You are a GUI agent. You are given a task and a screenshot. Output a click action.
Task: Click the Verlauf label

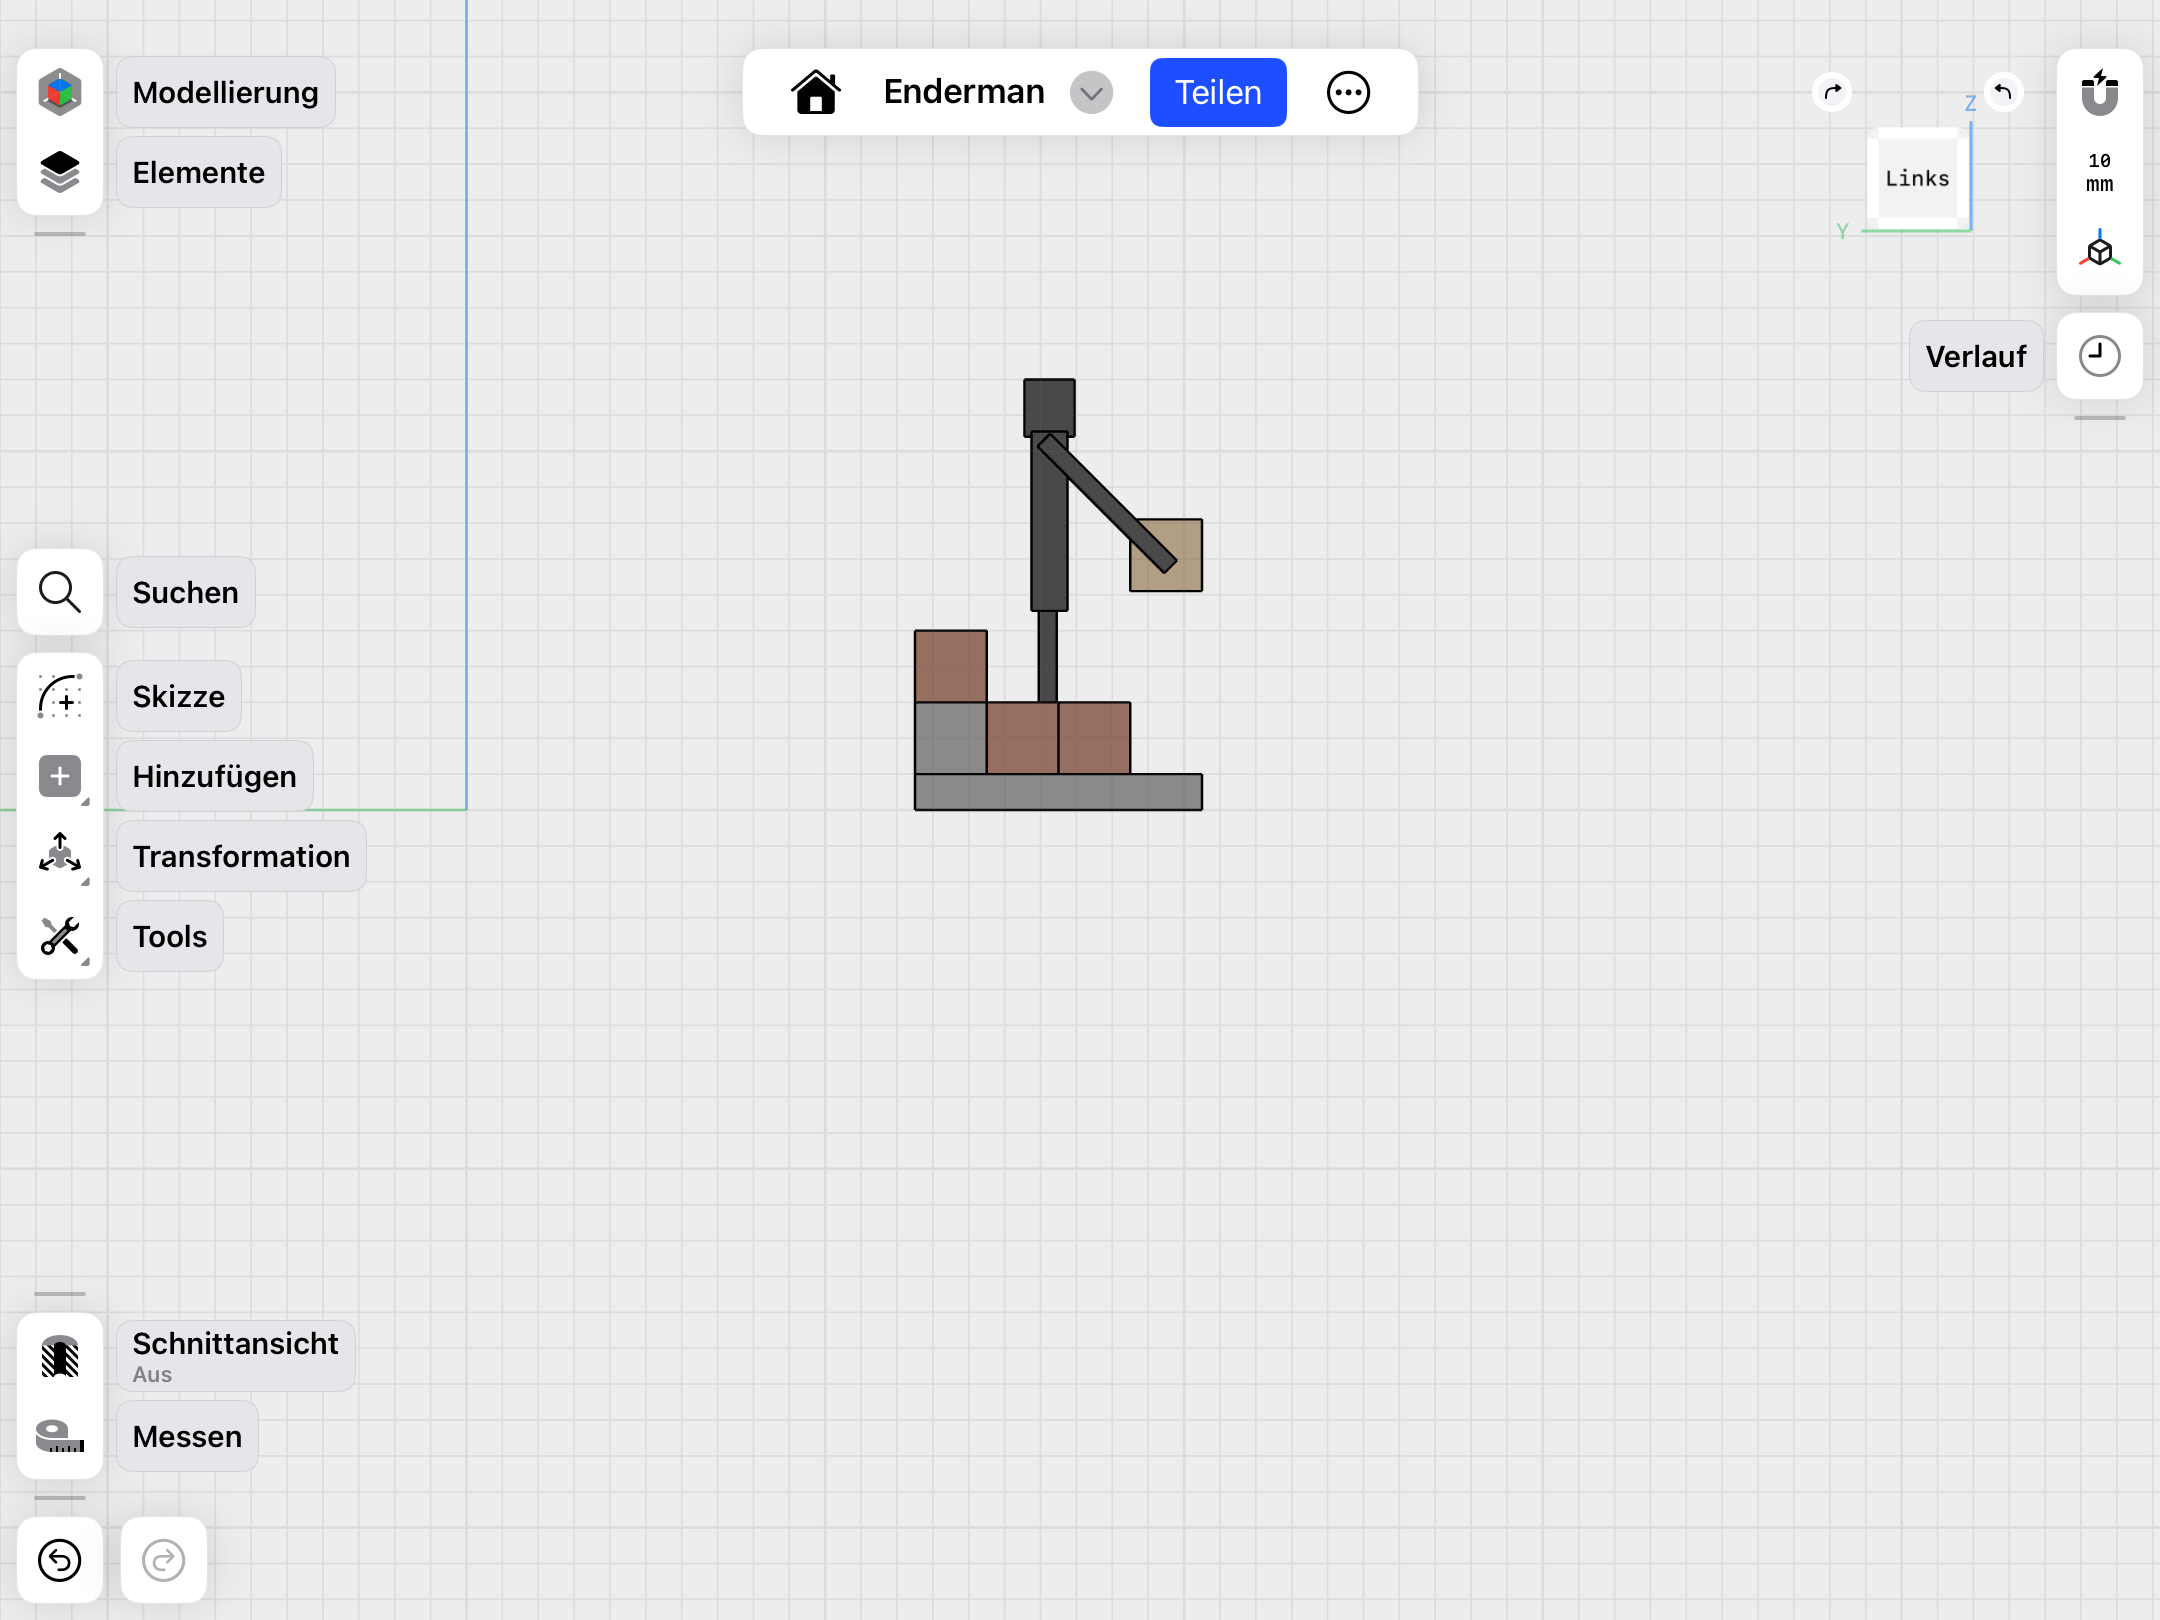click(1976, 356)
